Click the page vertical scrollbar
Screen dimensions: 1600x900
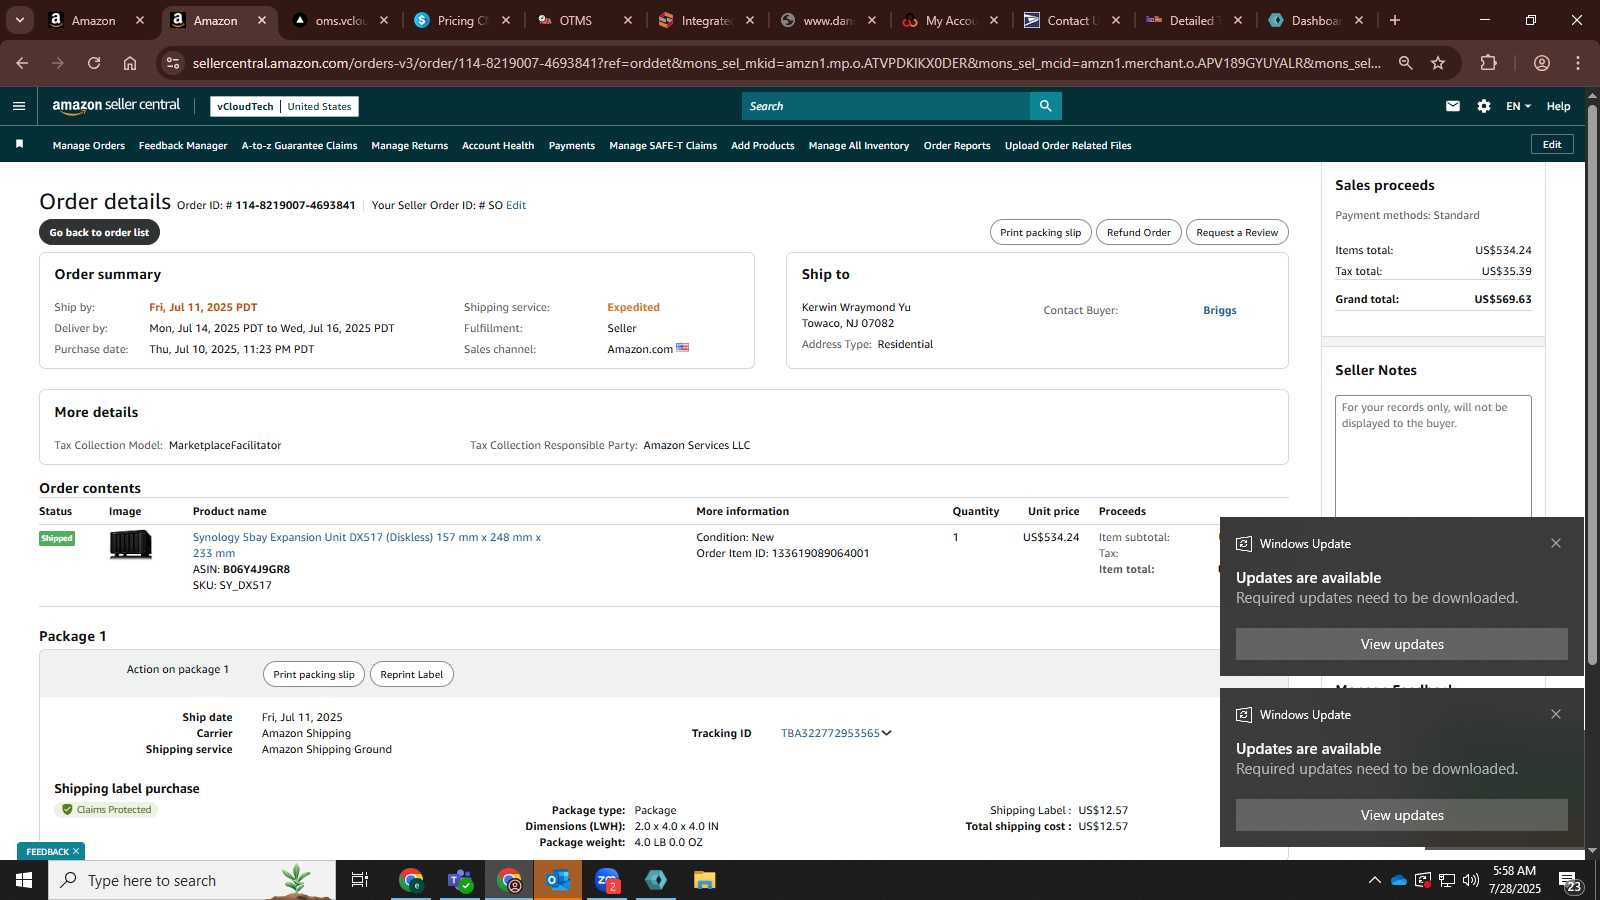coord(1592,385)
